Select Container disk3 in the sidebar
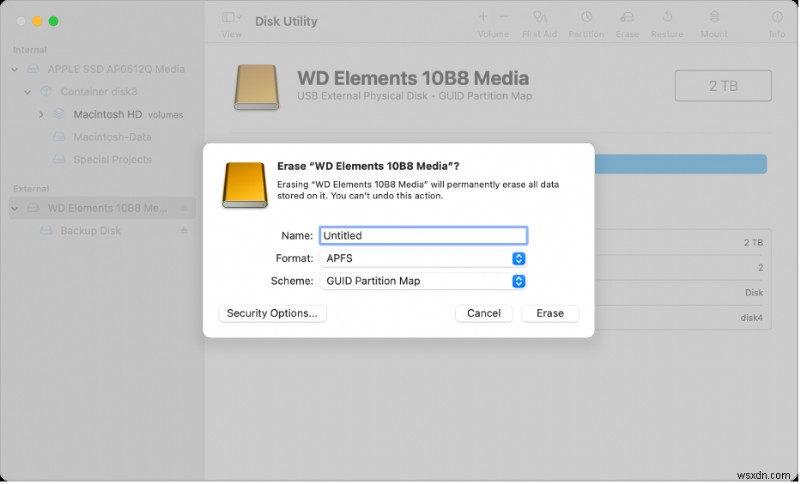Screen dimensions: 800x484 pos(98,92)
